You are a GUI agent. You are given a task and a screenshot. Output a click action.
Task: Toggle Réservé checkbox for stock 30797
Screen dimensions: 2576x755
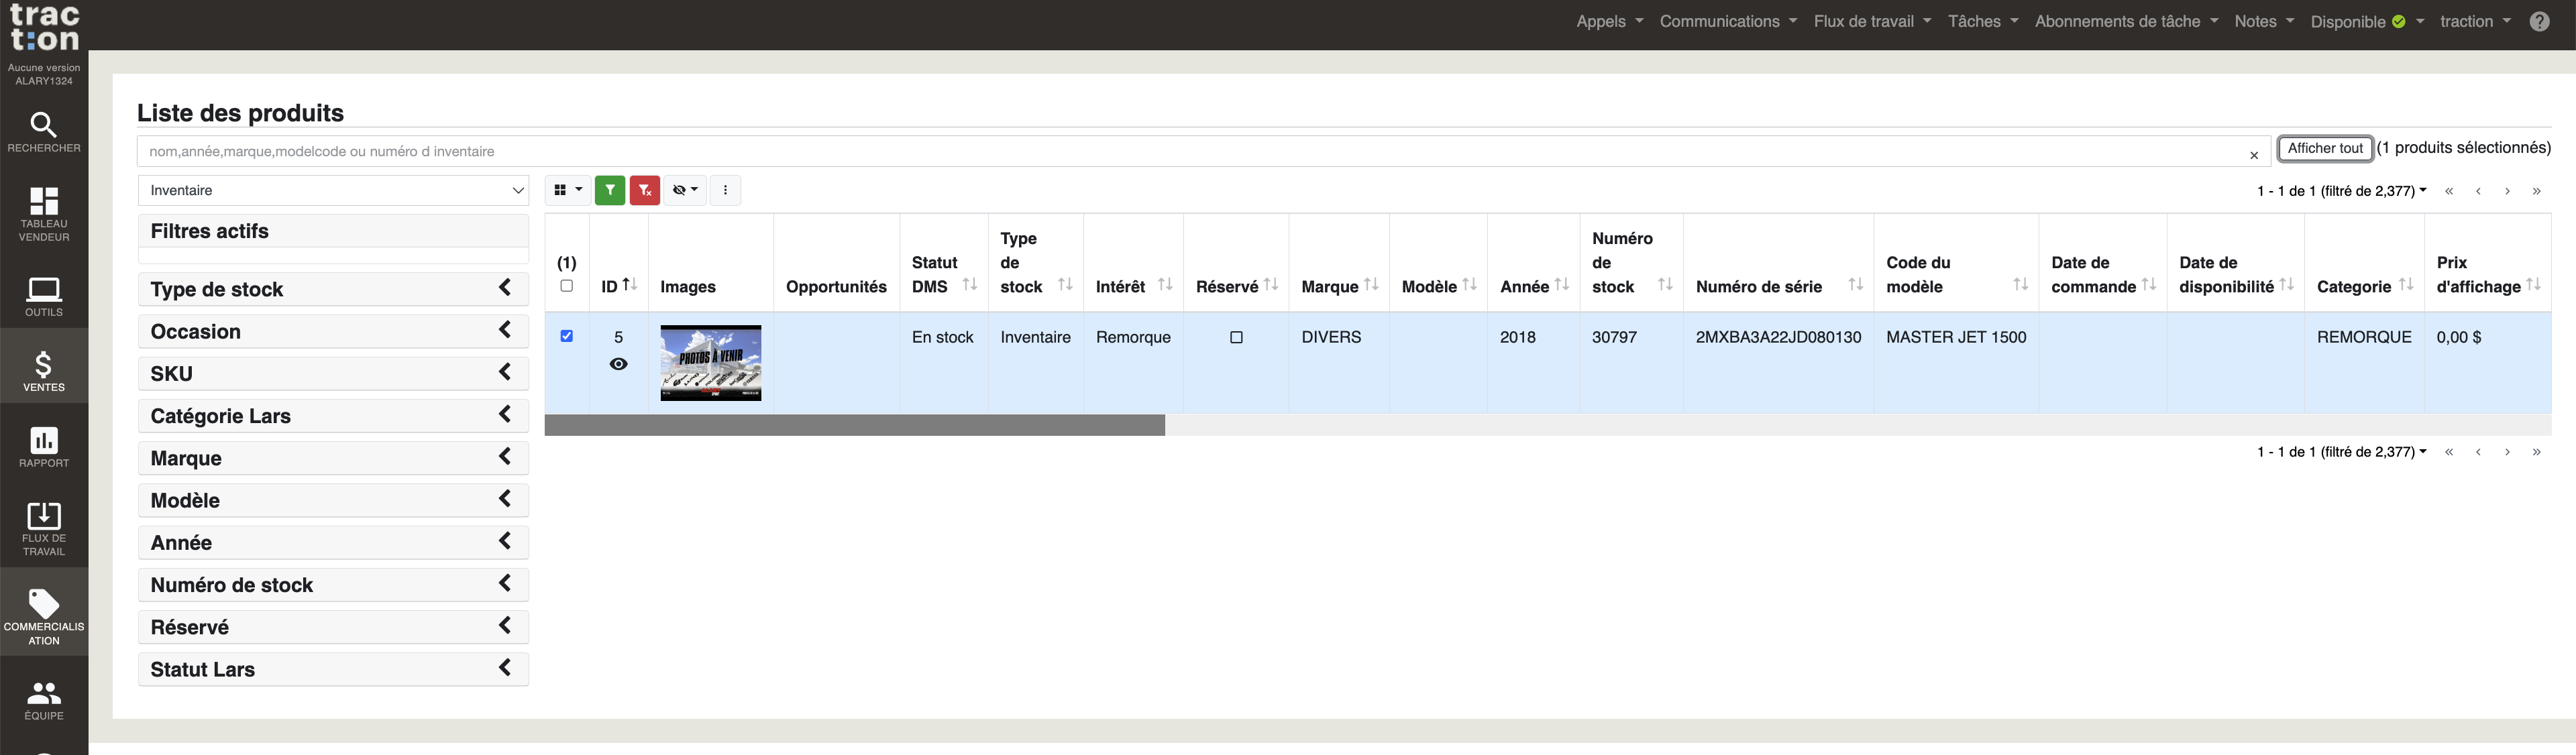tap(1236, 337)
